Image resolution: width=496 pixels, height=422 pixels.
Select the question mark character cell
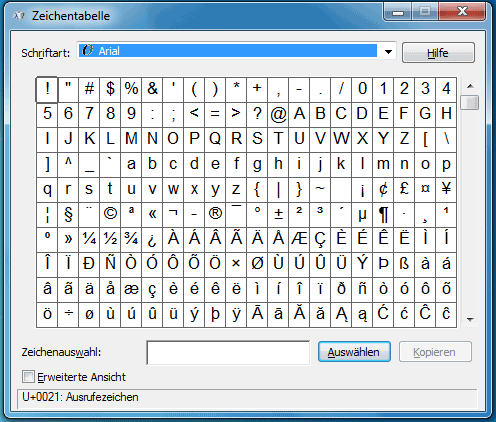click(257, 115)
